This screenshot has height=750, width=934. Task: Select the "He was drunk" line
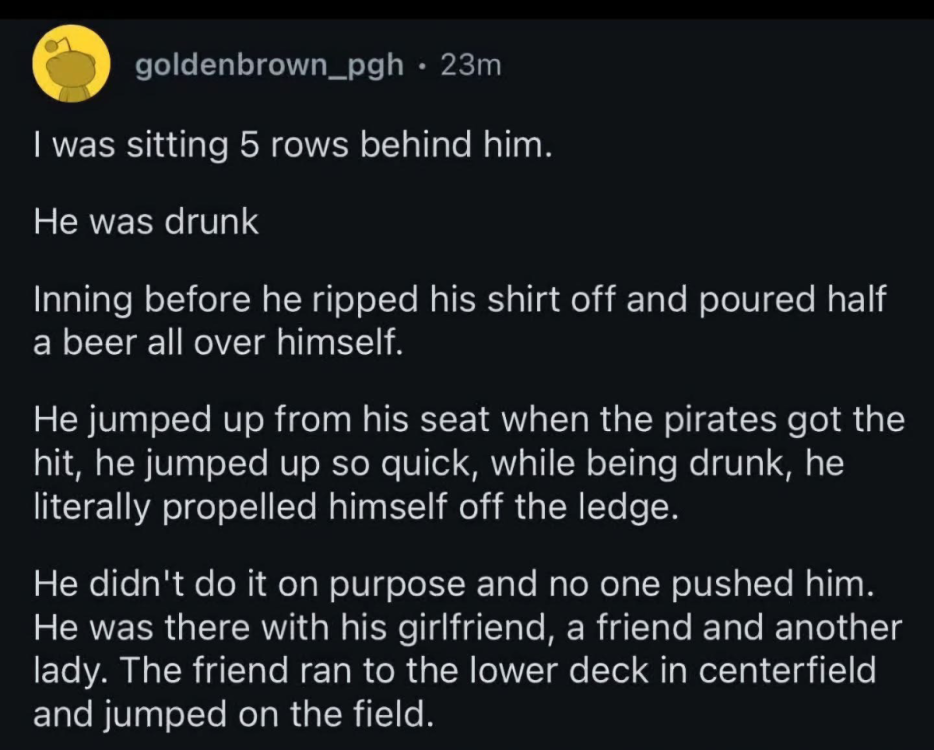point(146,222)
